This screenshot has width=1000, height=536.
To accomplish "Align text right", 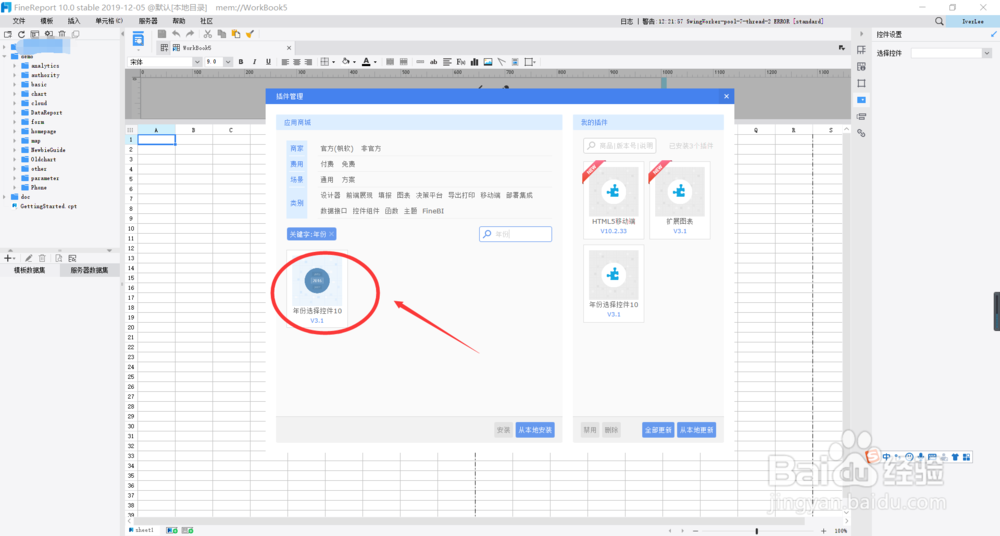I will point(308,62).
